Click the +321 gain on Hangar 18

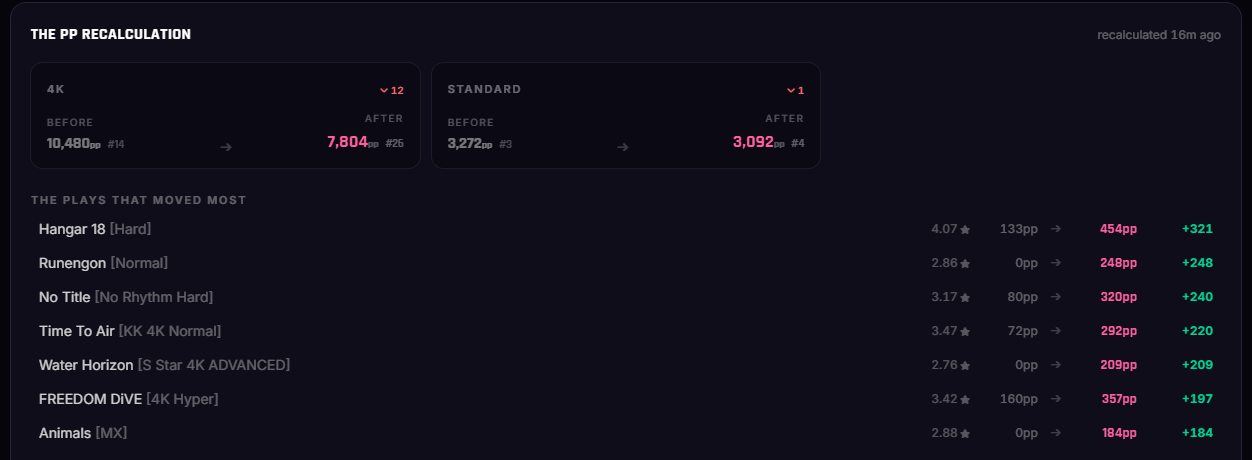[x=1197, y=229]
